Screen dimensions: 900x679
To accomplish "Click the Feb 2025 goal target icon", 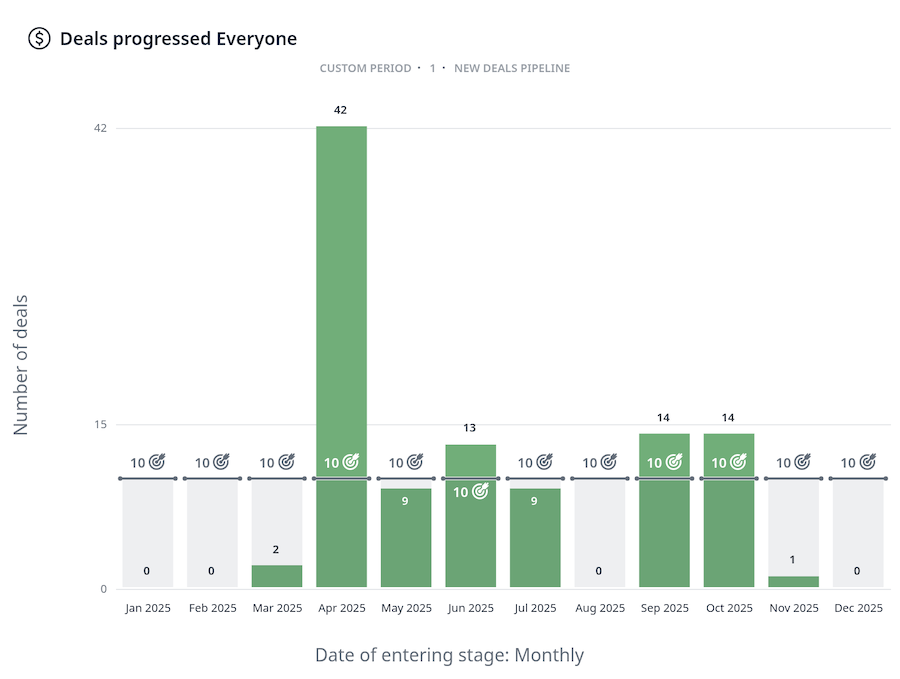I will pos(221,462).
